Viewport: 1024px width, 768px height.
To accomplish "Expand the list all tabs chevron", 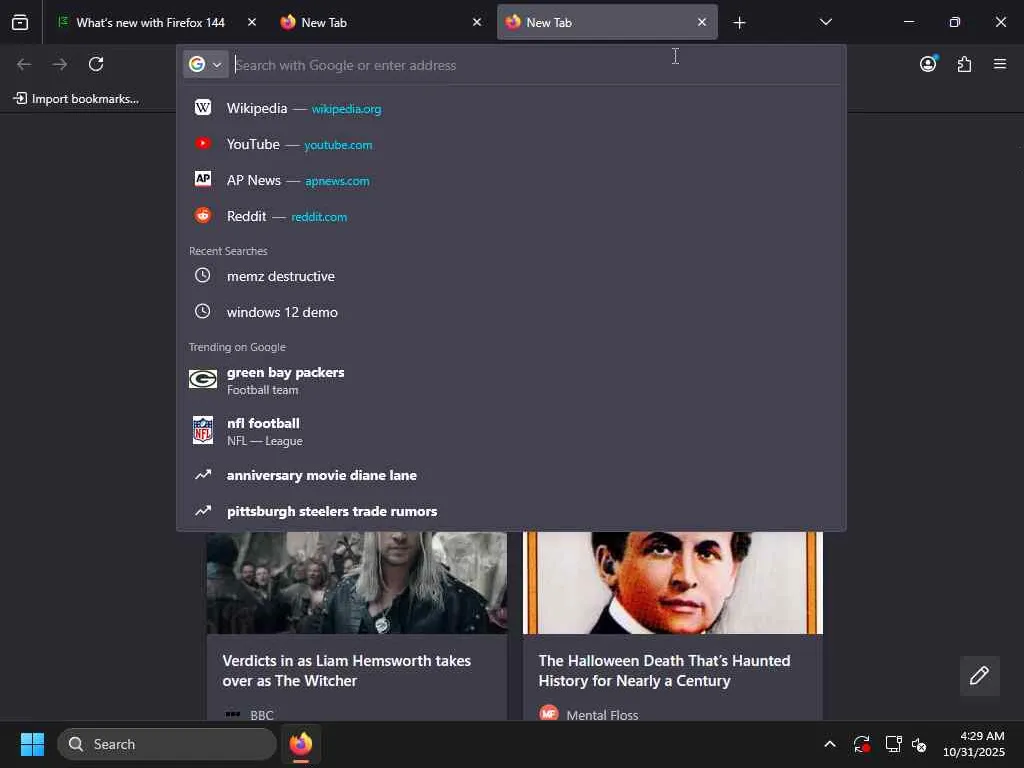I will coord(825,22).
